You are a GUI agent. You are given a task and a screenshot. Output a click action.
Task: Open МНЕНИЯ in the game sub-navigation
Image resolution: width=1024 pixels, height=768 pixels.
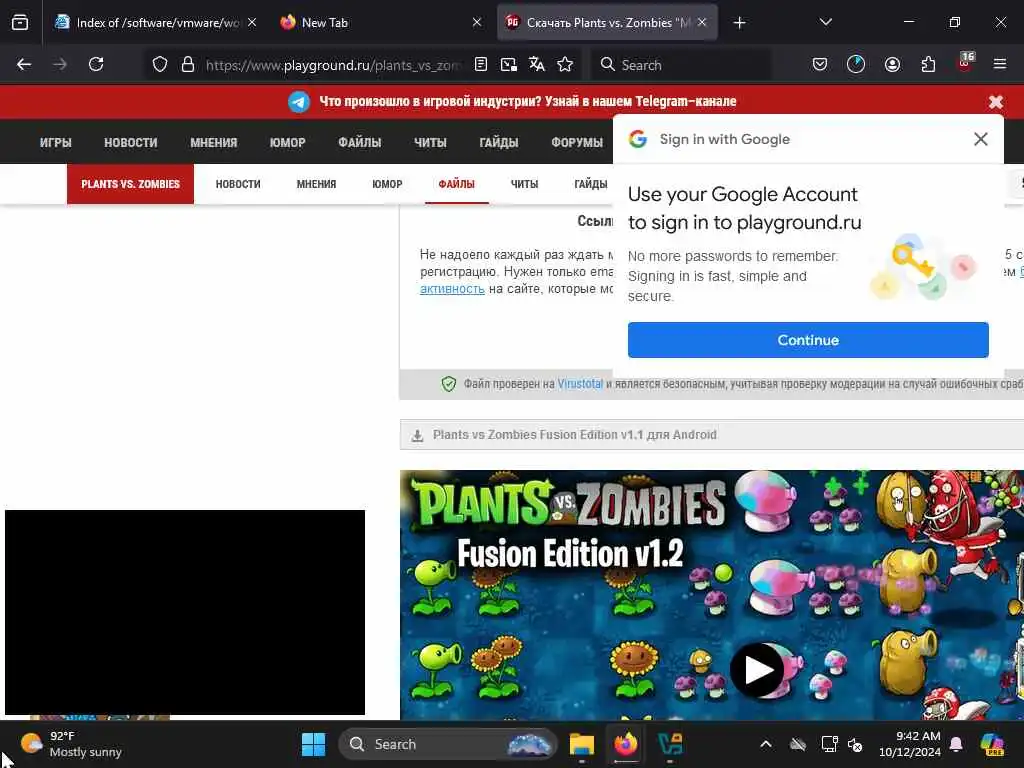316,184
